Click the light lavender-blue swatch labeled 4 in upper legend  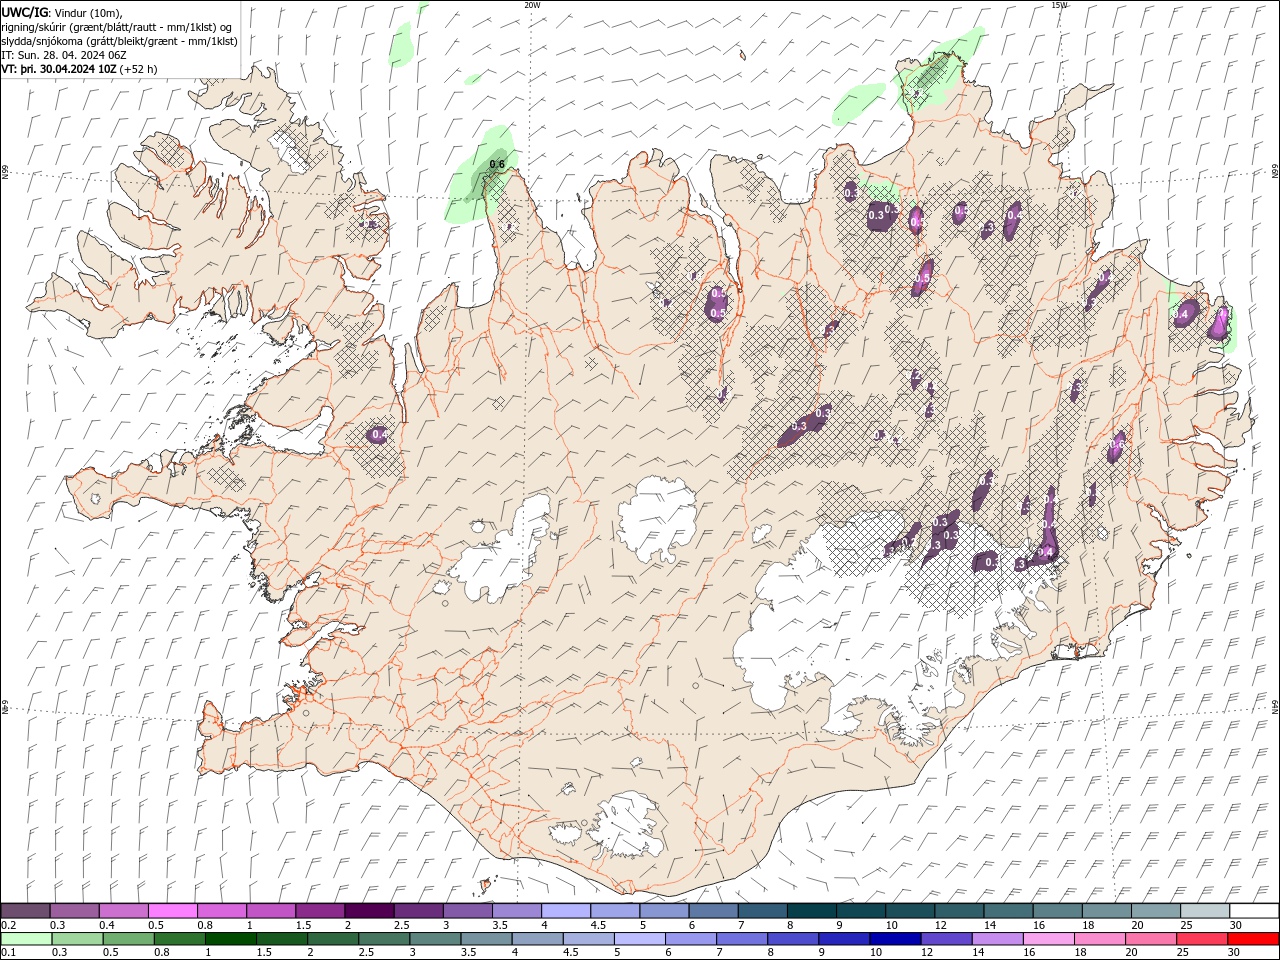coord(565,911)
